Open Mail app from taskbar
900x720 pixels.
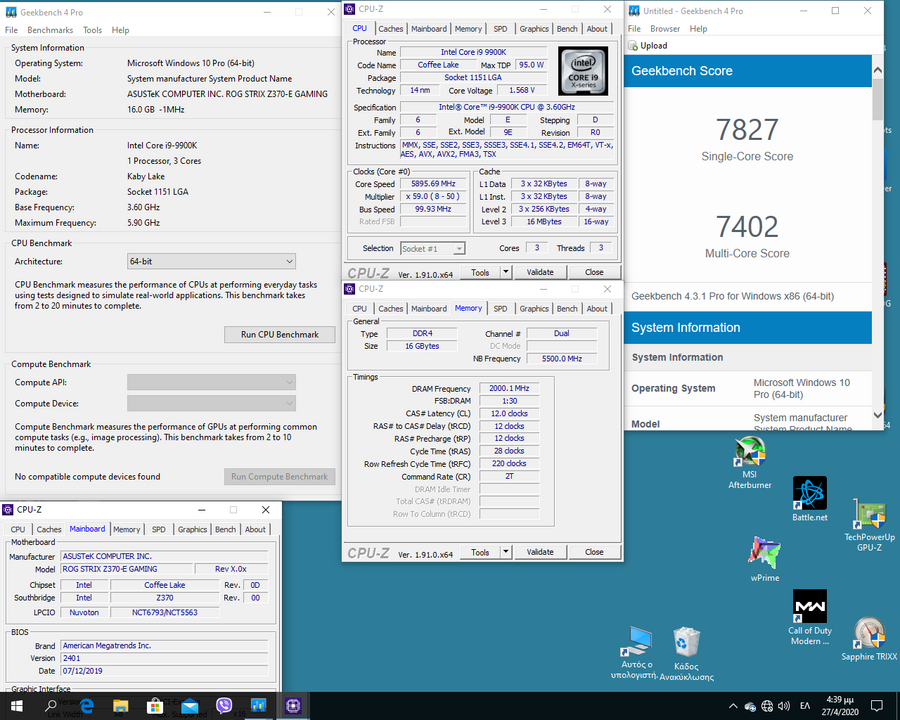pyautogui.click(x=189, y=706)
